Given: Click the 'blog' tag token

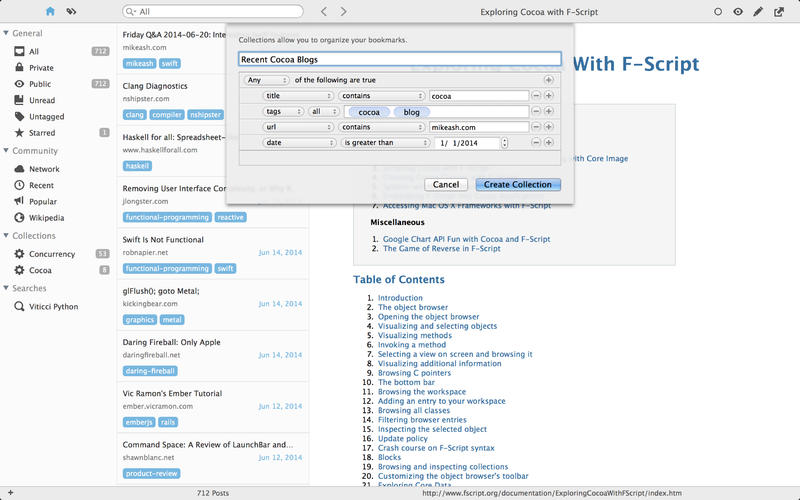Looking at the screenshot, I should click(412, 112).
